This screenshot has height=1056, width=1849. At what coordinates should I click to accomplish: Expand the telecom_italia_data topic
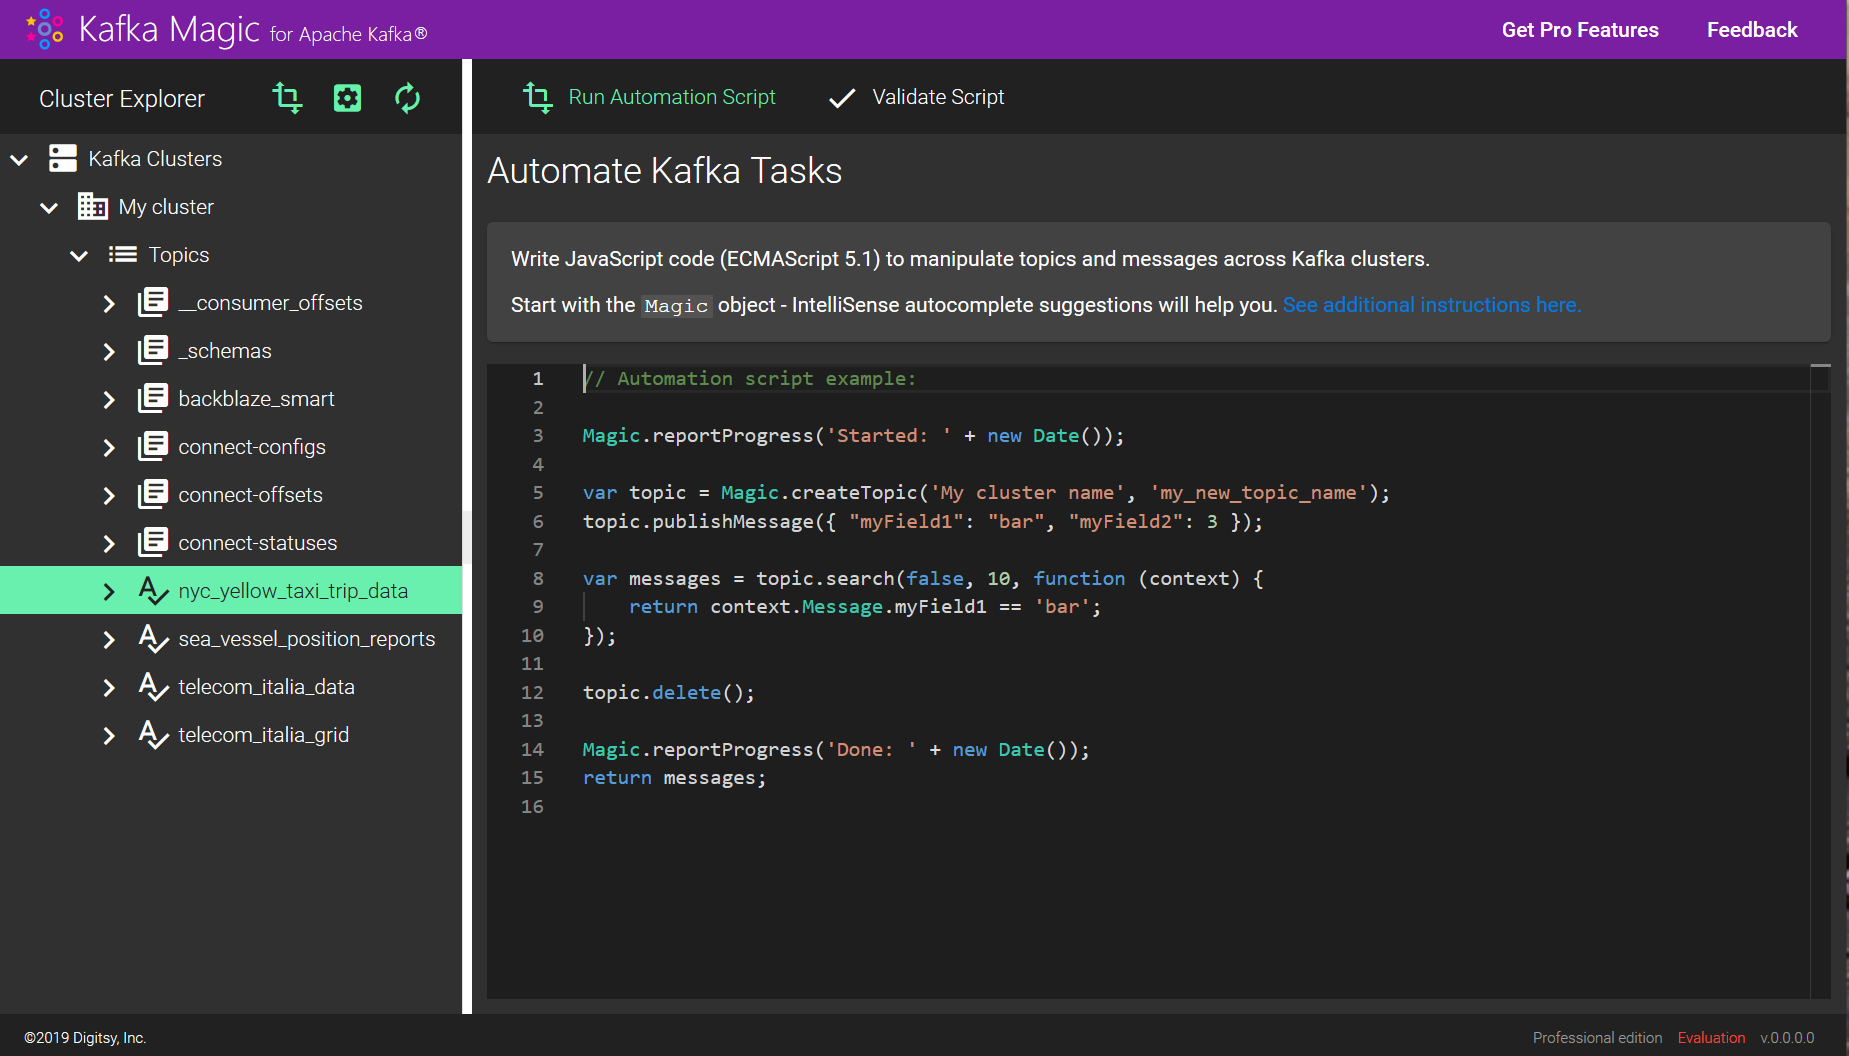point(109,687)
